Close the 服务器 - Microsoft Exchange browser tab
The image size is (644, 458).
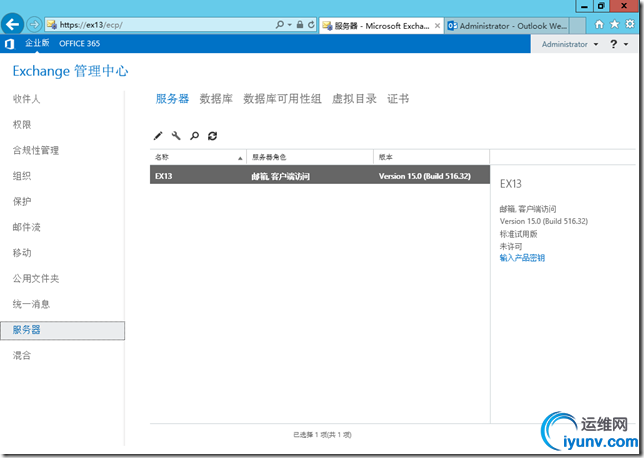point(437,26)
